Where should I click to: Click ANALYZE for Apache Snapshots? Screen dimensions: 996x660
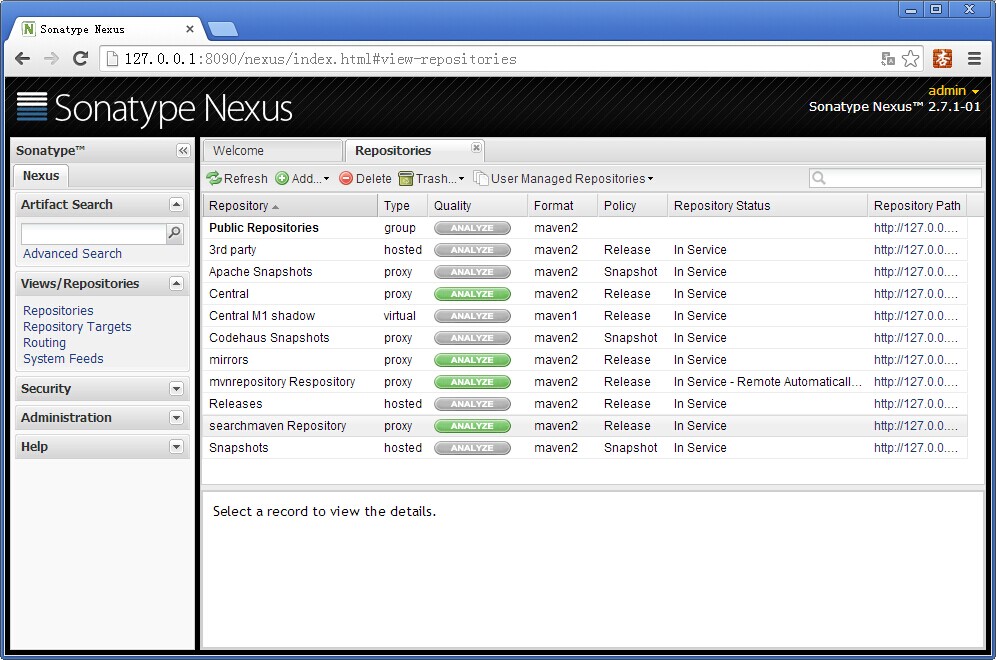coord(472,272)
